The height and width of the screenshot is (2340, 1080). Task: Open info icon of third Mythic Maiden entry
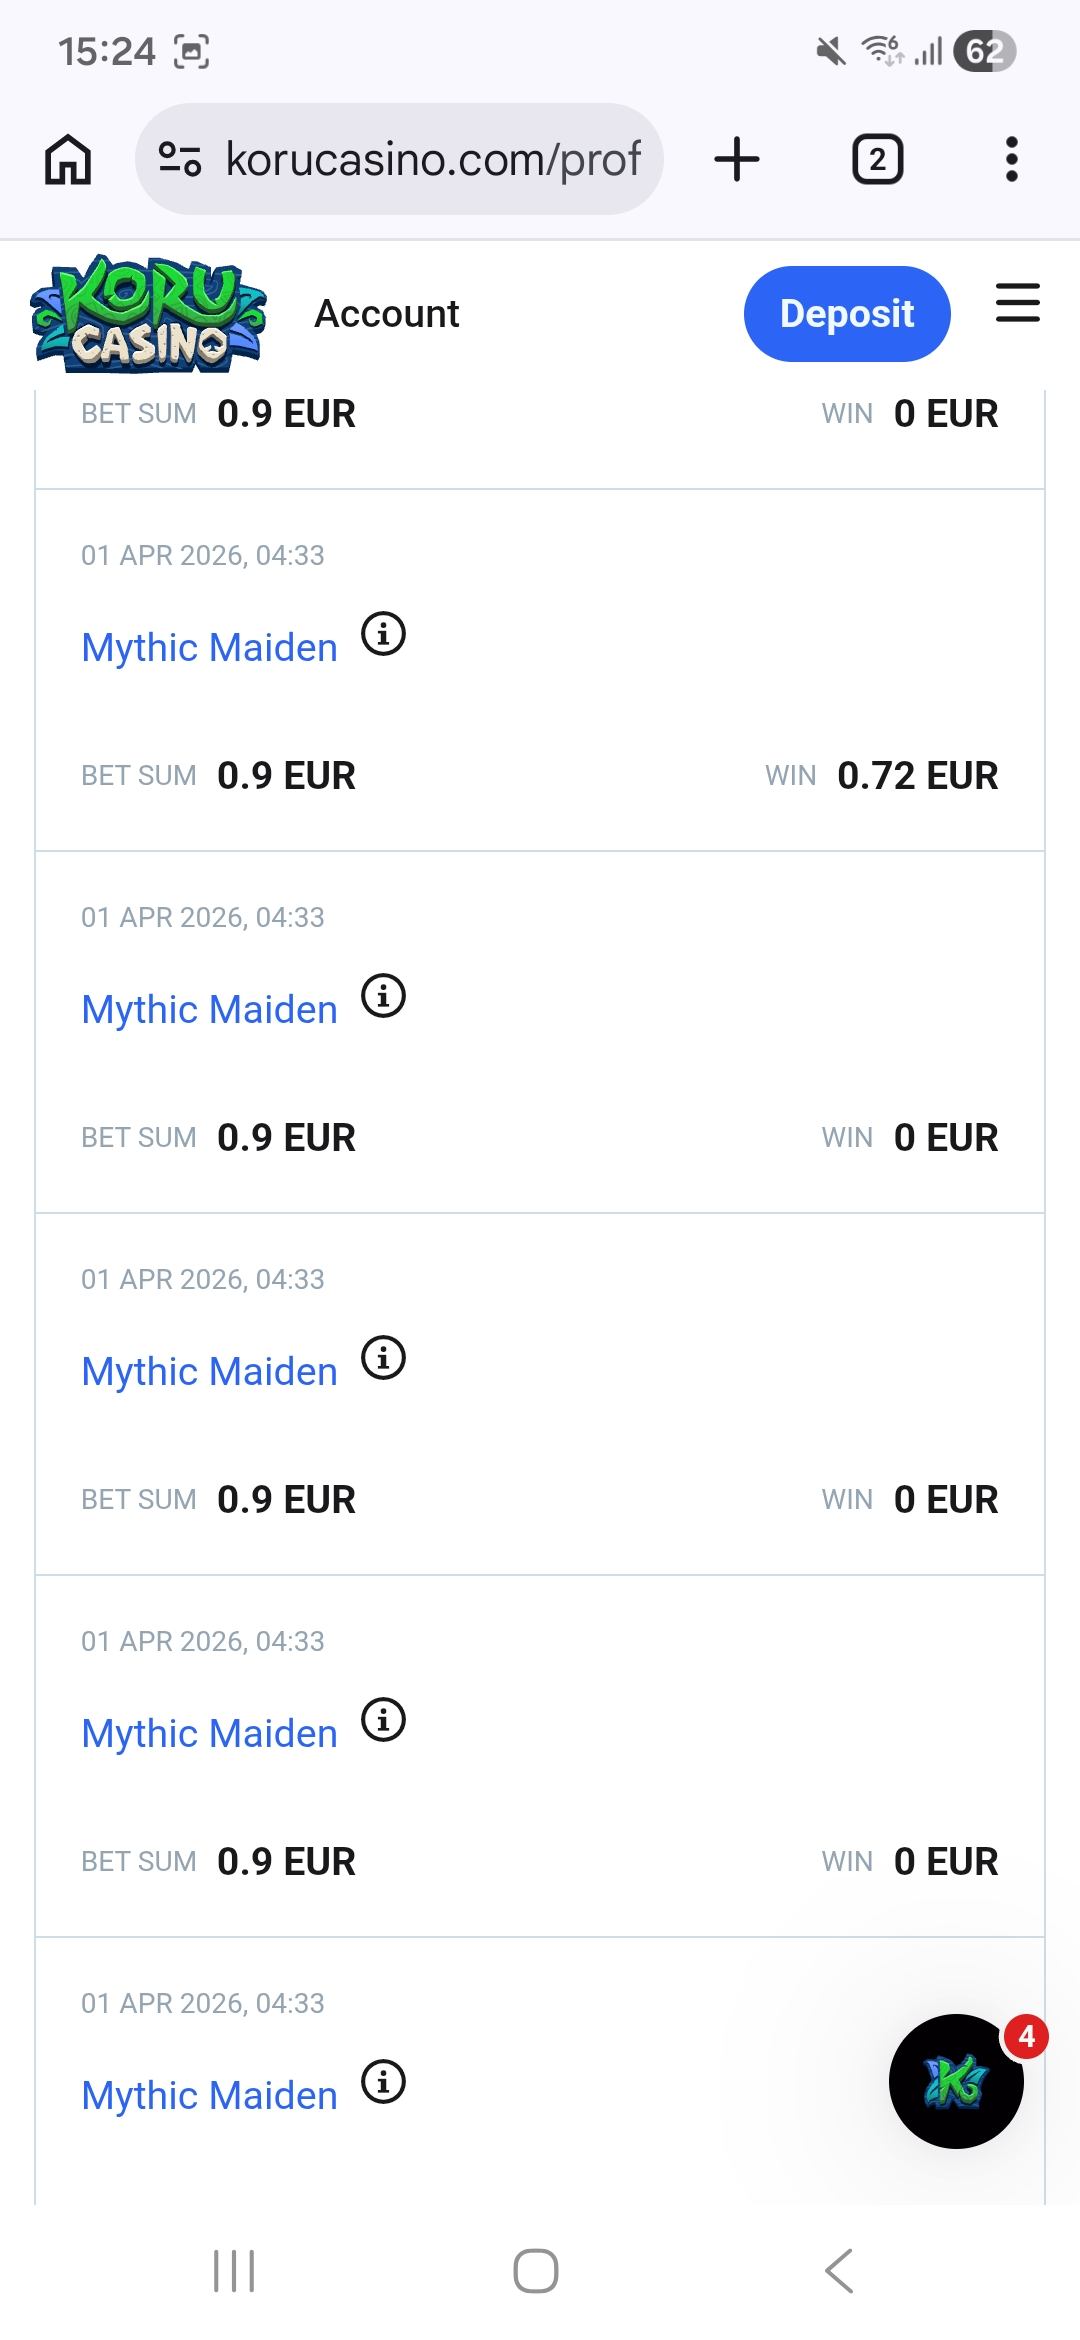(x=383, y=1358)
